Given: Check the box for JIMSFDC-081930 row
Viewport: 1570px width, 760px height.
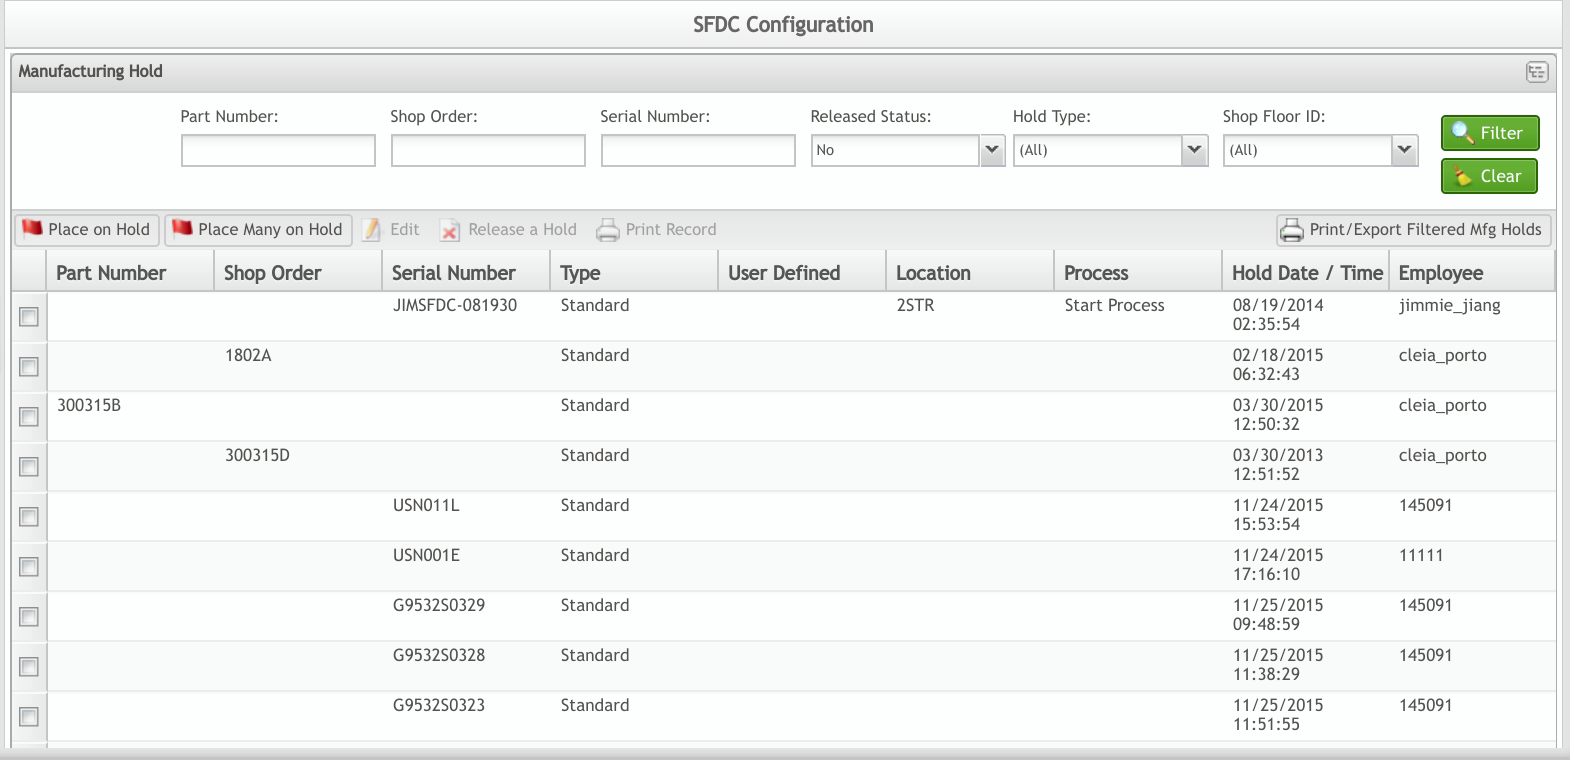Looking at the screenshot, I should (29, 317).
